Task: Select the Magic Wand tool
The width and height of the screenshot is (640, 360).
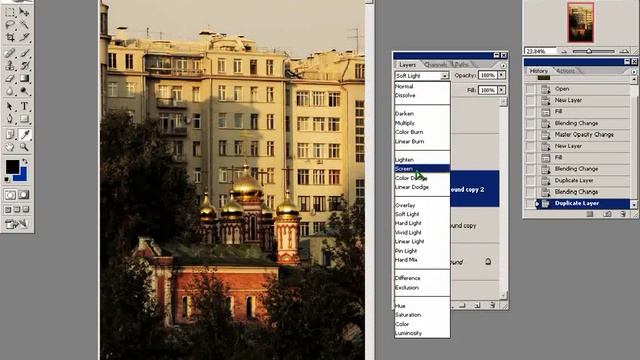Action: 24,25
